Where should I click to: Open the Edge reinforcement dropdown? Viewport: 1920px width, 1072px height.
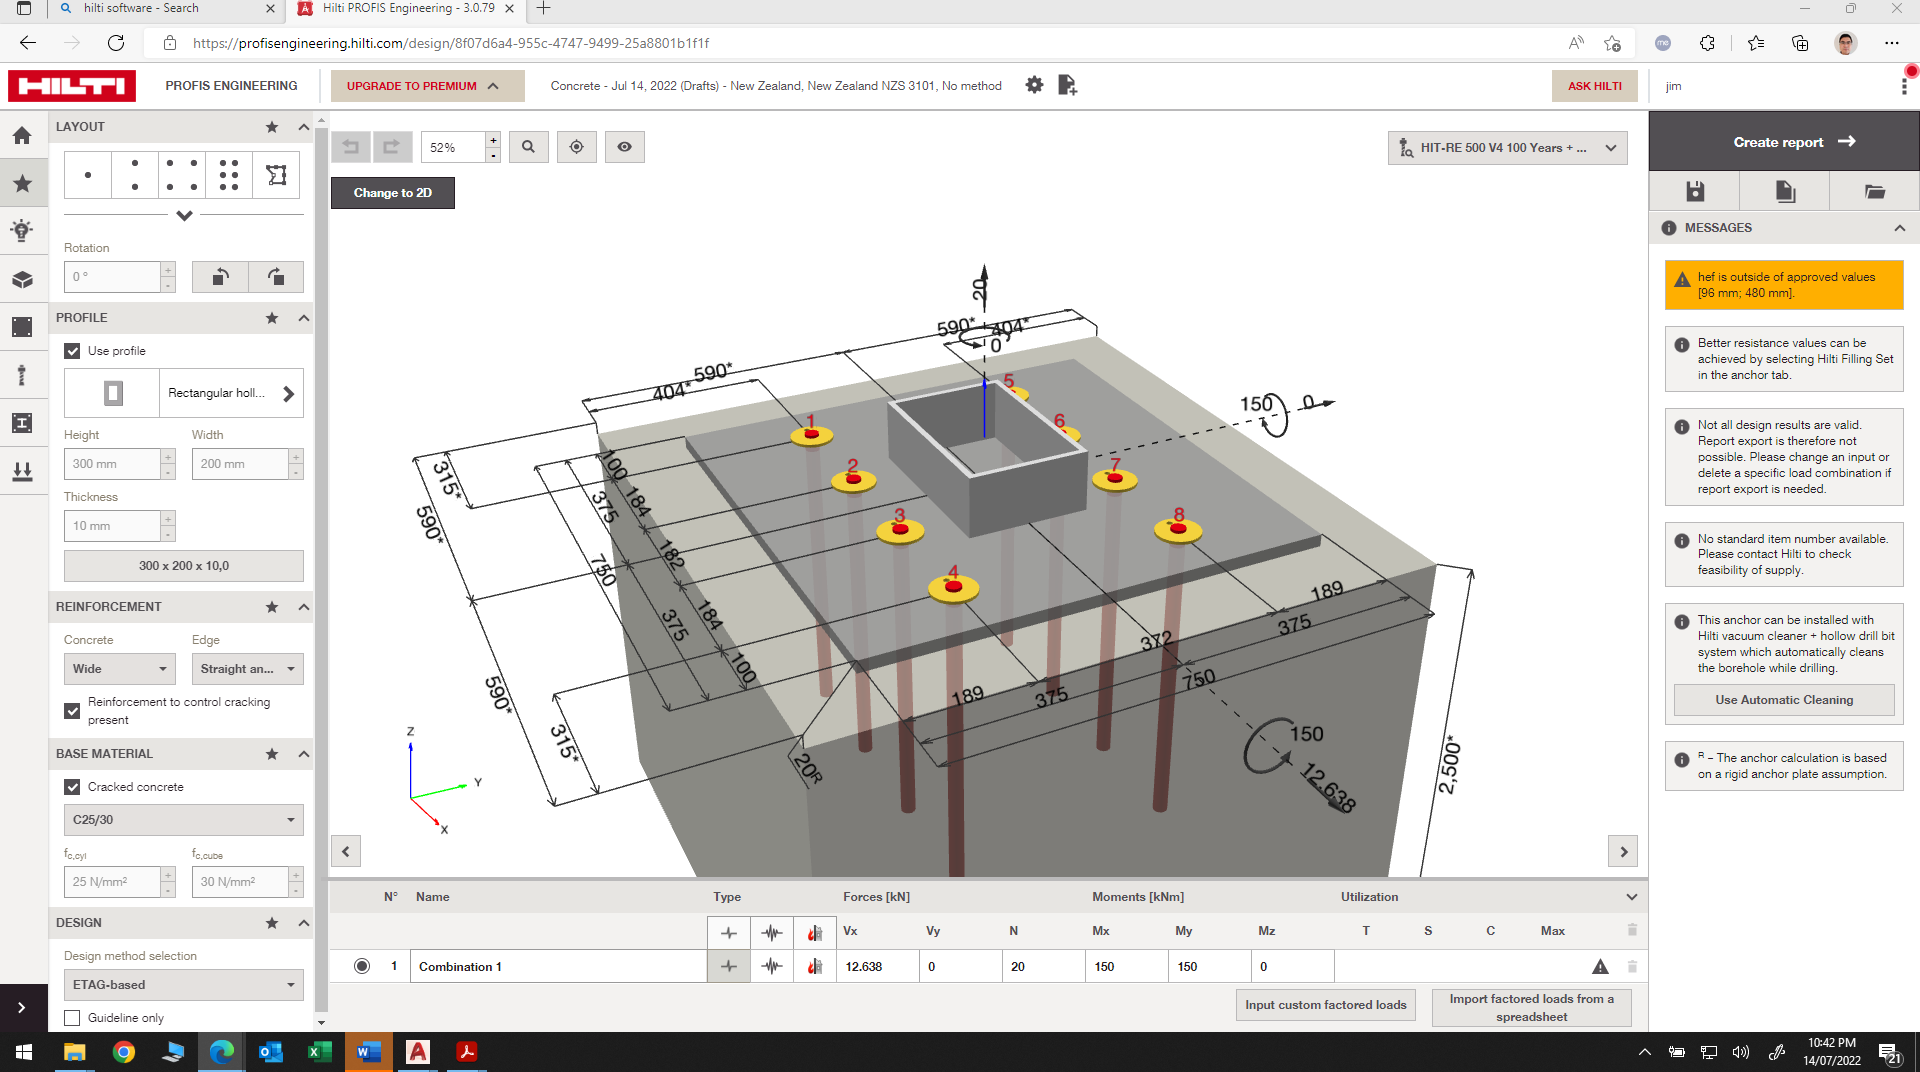pyautogui.click(x=247, y=668)
